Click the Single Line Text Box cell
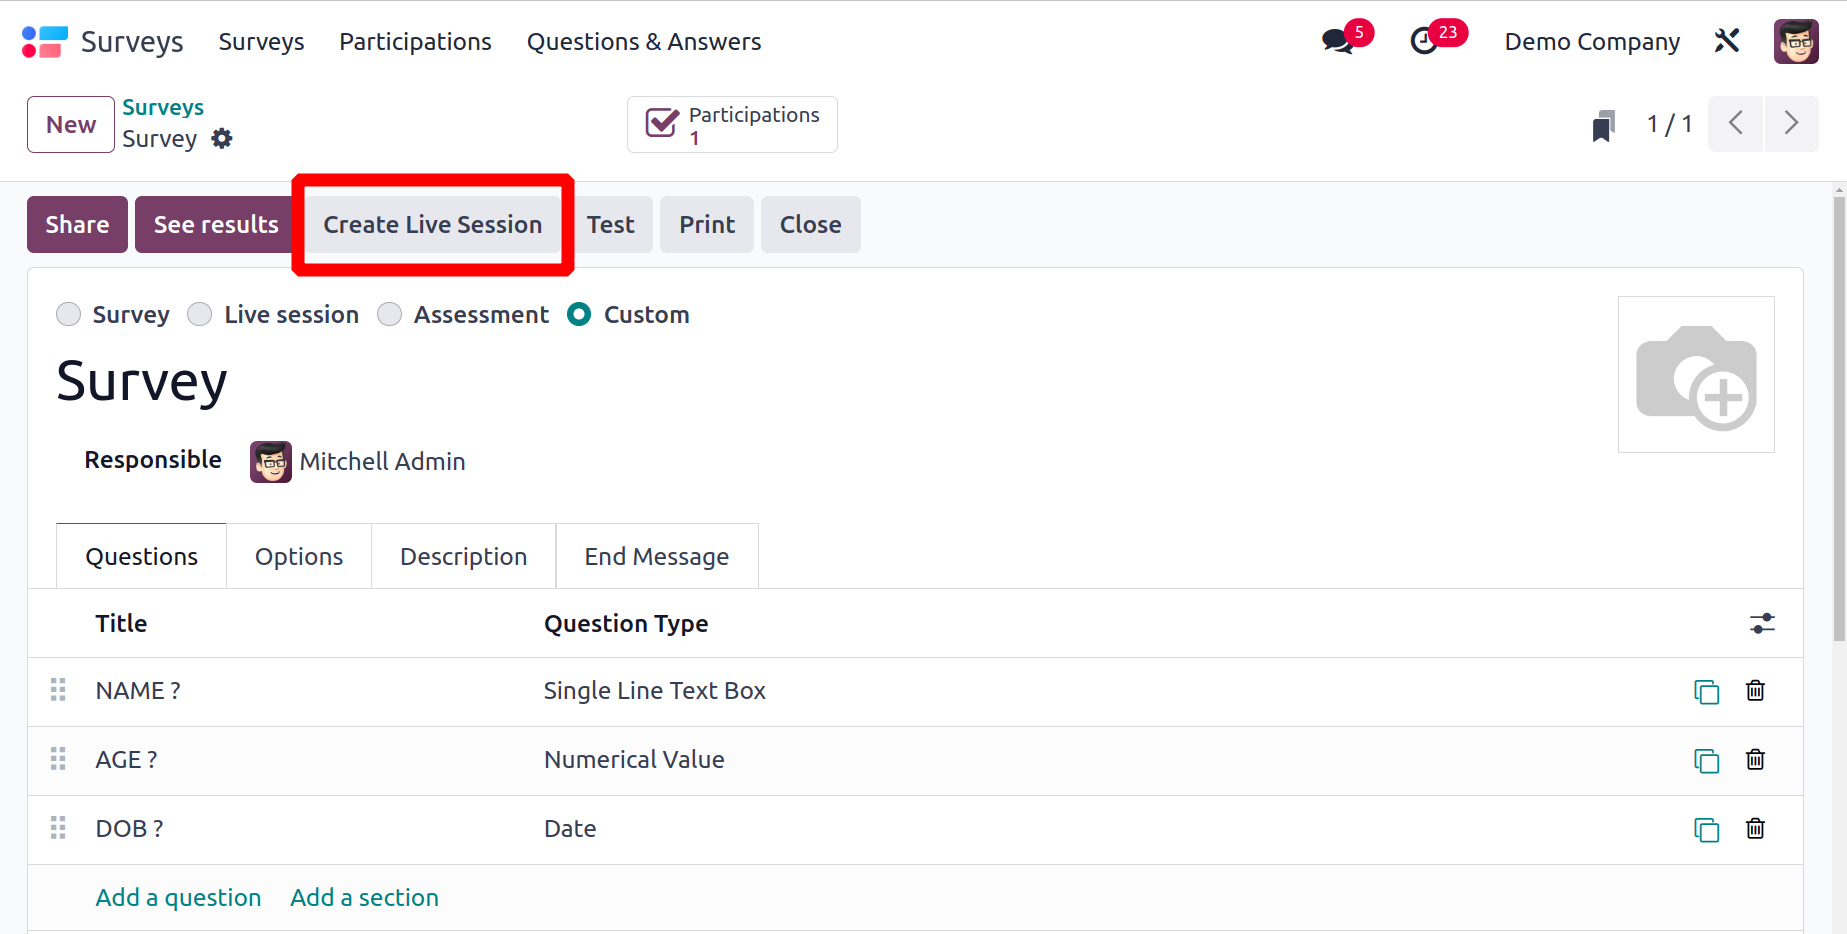Viewport: 1847px width, 934px height. [x=655, y=691]
